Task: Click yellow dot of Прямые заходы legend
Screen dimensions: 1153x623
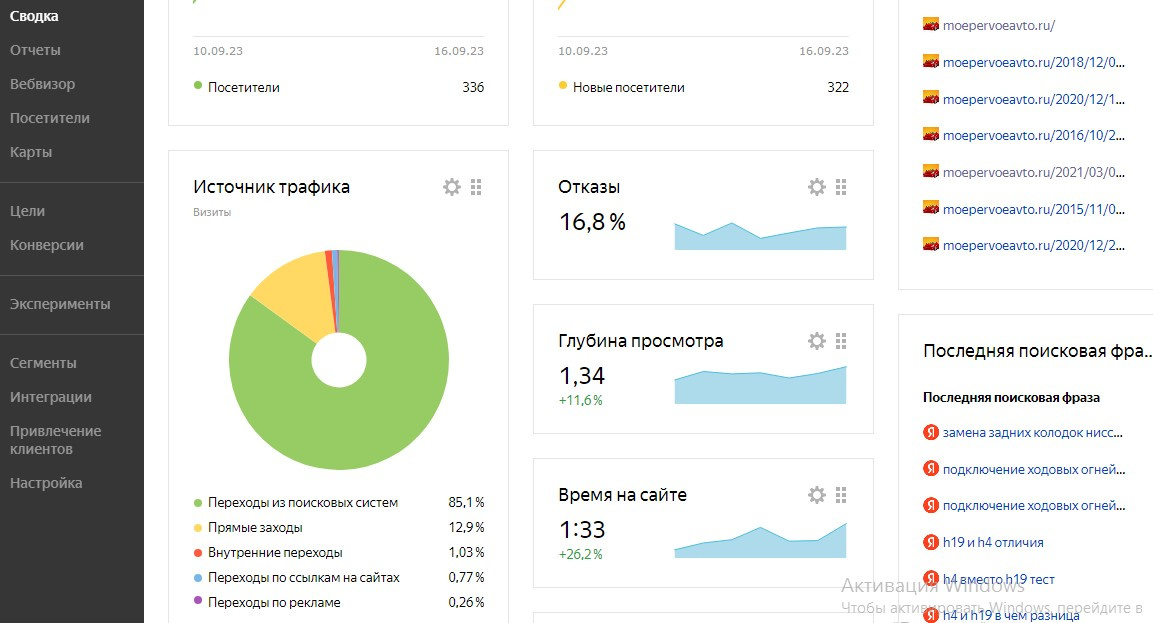Action: click(198, 527)
